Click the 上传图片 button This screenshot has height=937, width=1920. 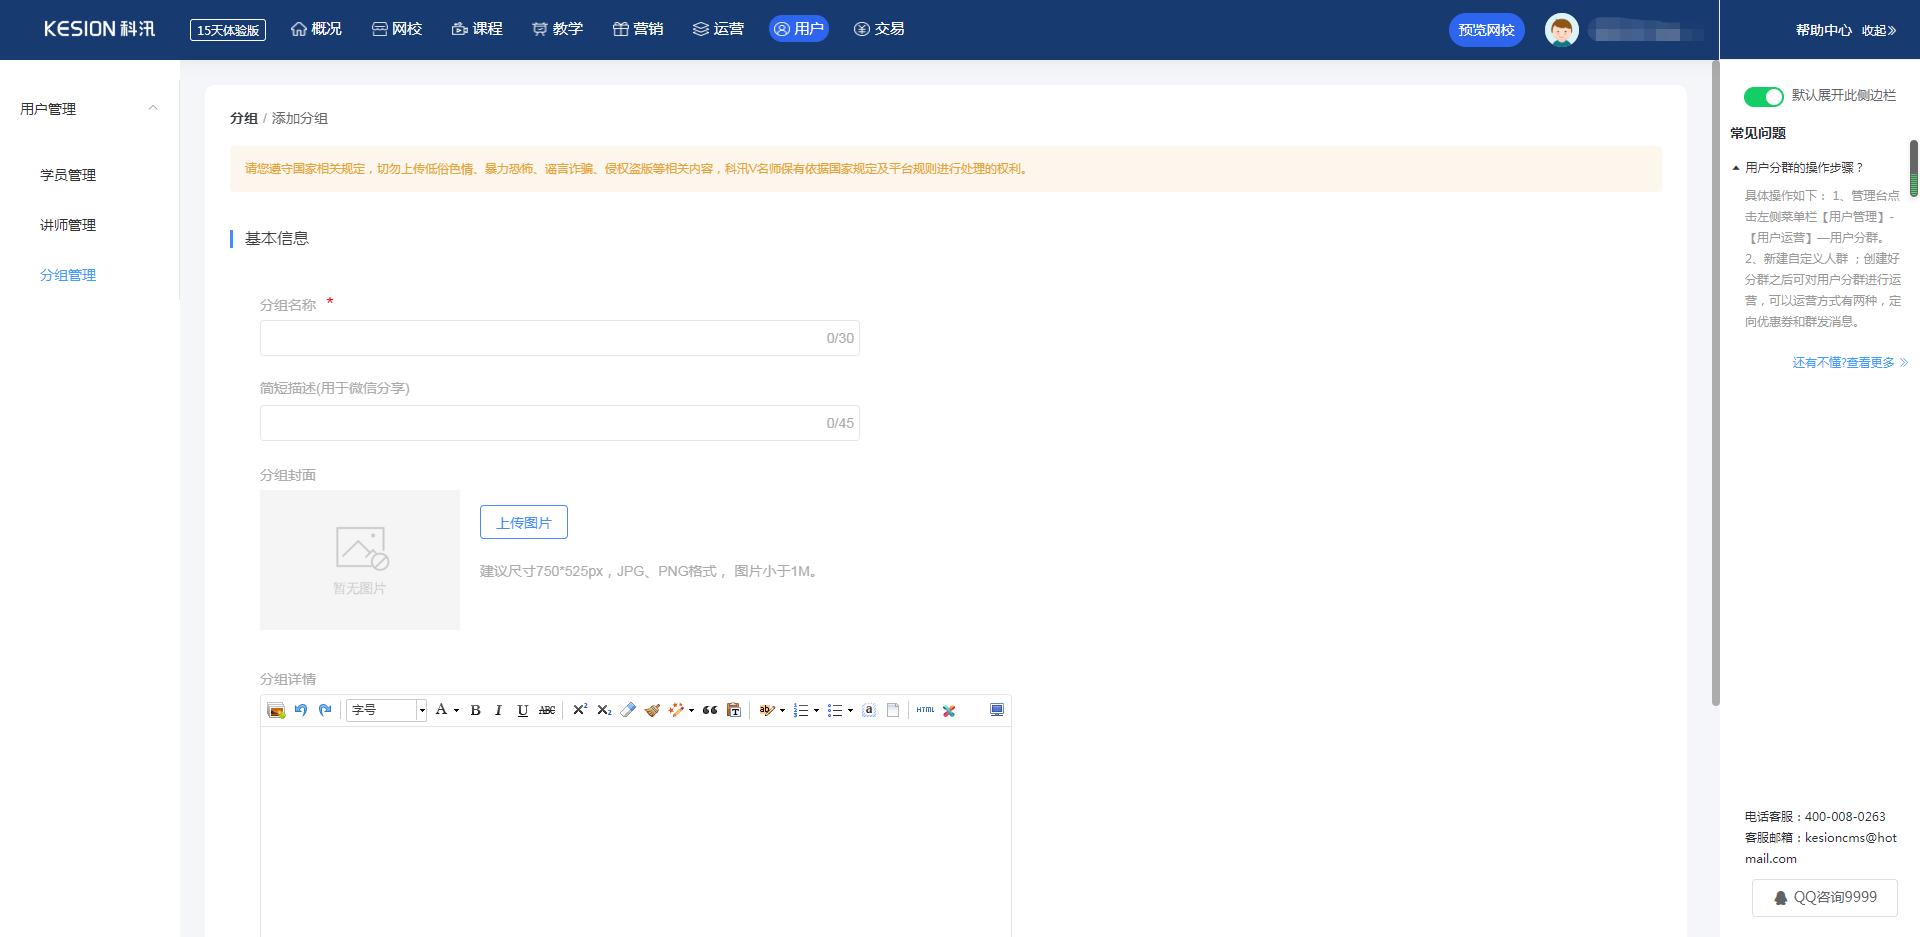click(523, 522)
